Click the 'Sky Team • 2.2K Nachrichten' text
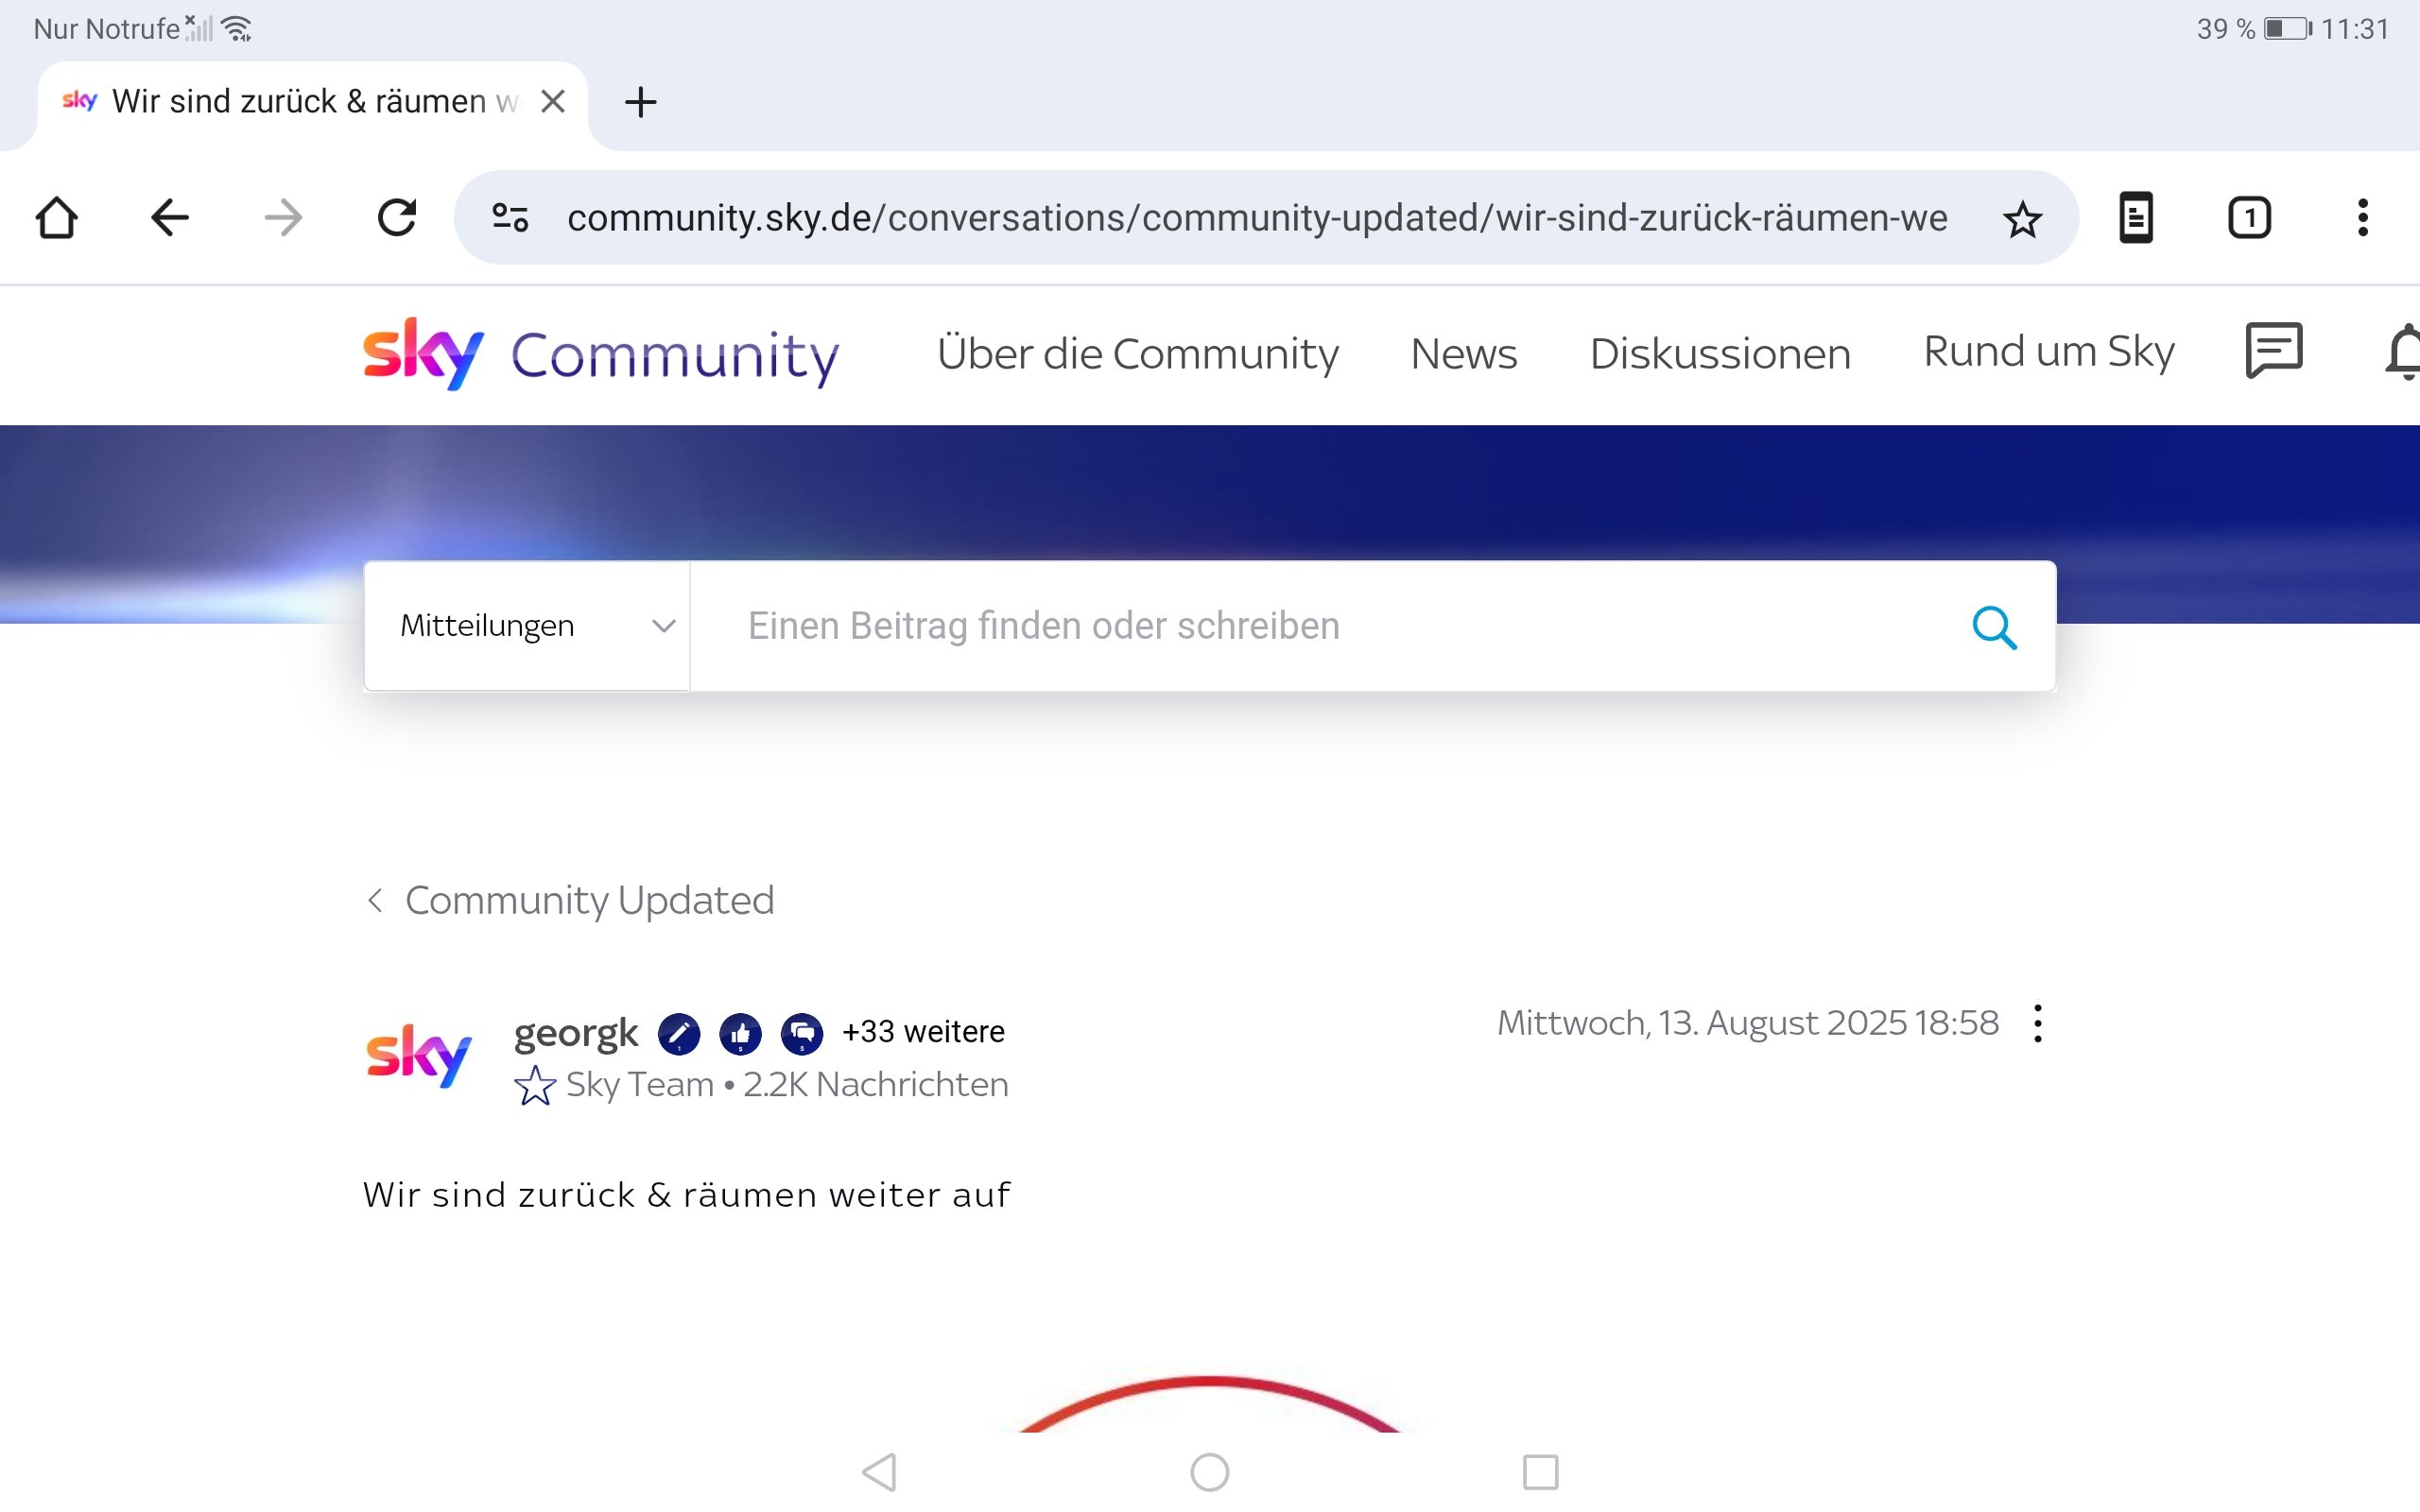The width and height of the screenshot is (2420, 1512). point(787,1085)
